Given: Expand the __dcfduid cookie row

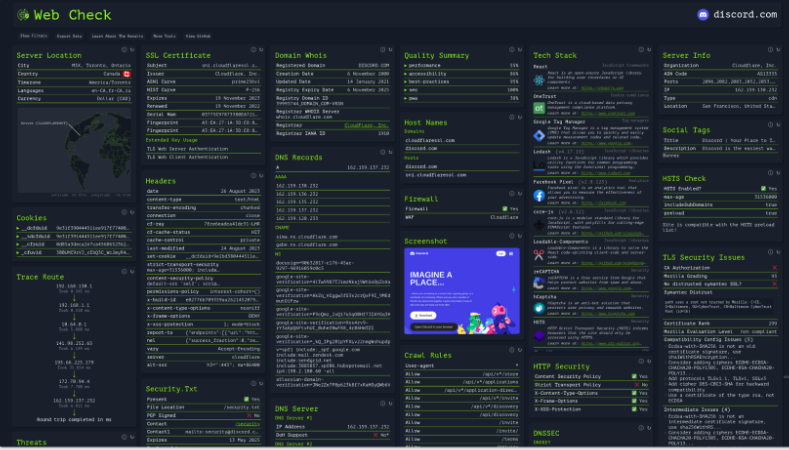Looking at the screenshot, I should (73, 228).
